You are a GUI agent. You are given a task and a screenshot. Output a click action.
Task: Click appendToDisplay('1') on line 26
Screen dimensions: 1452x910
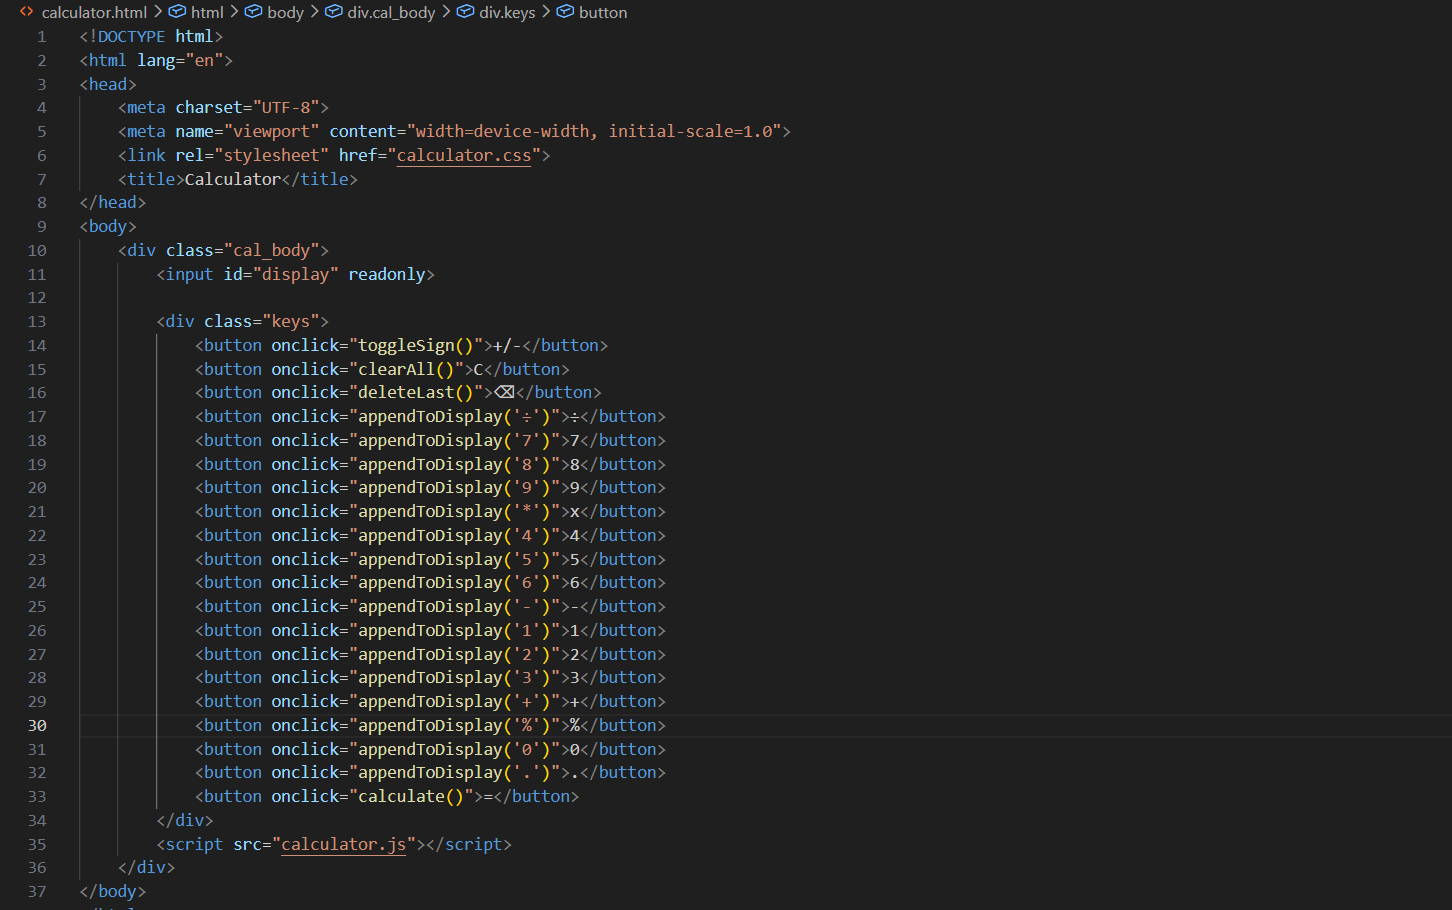454,630
